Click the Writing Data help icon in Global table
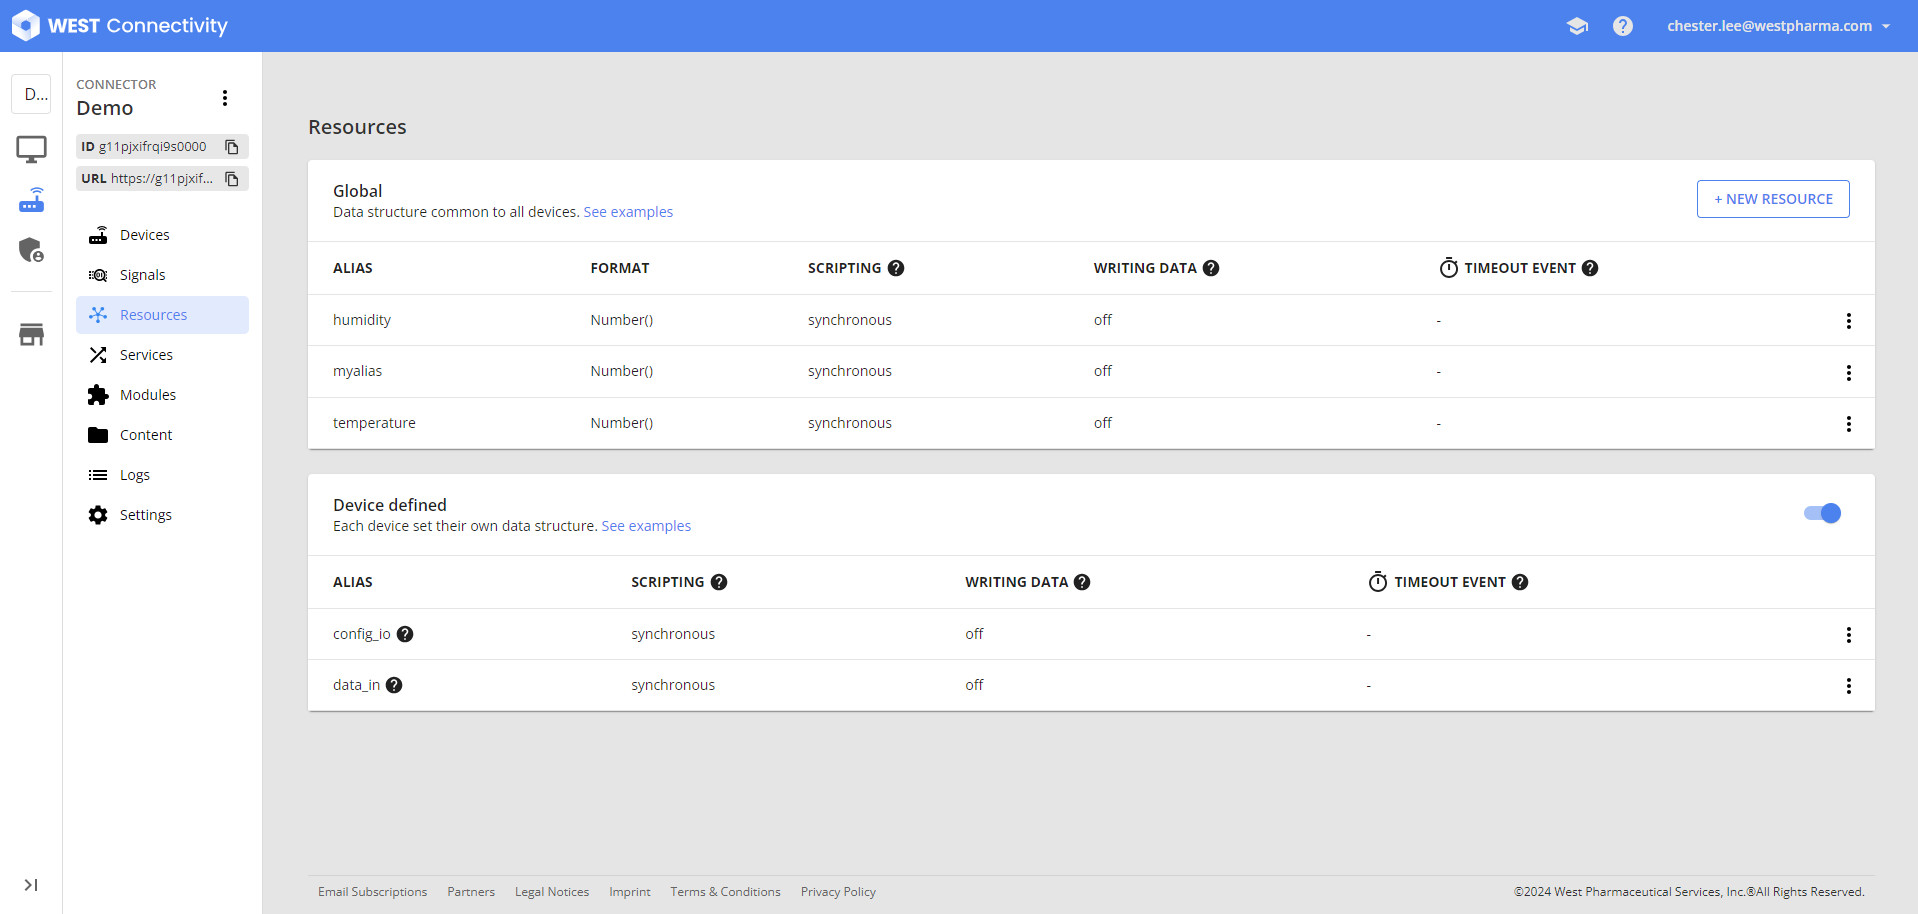 pyautogui.click(x=1211, y=268)
